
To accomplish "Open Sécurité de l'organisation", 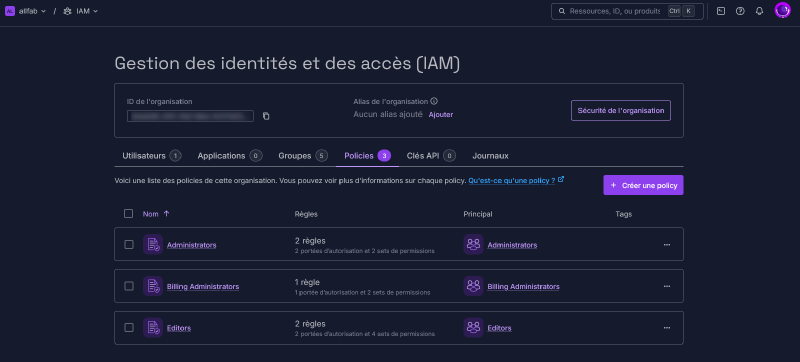I will point(620,111).
